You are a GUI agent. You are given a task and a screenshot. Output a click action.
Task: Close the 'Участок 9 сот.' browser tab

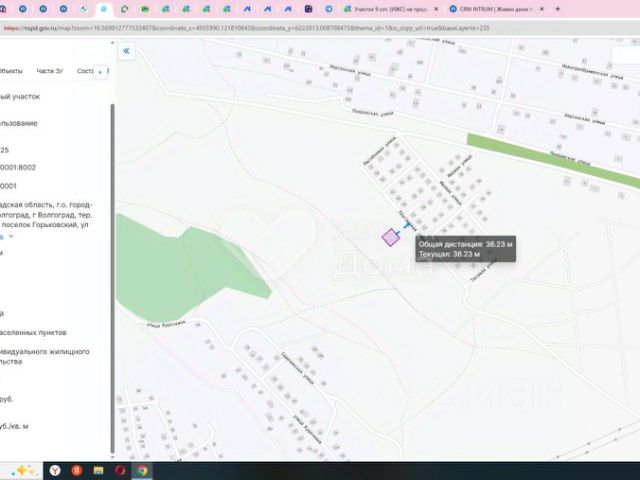pos(436,9)
